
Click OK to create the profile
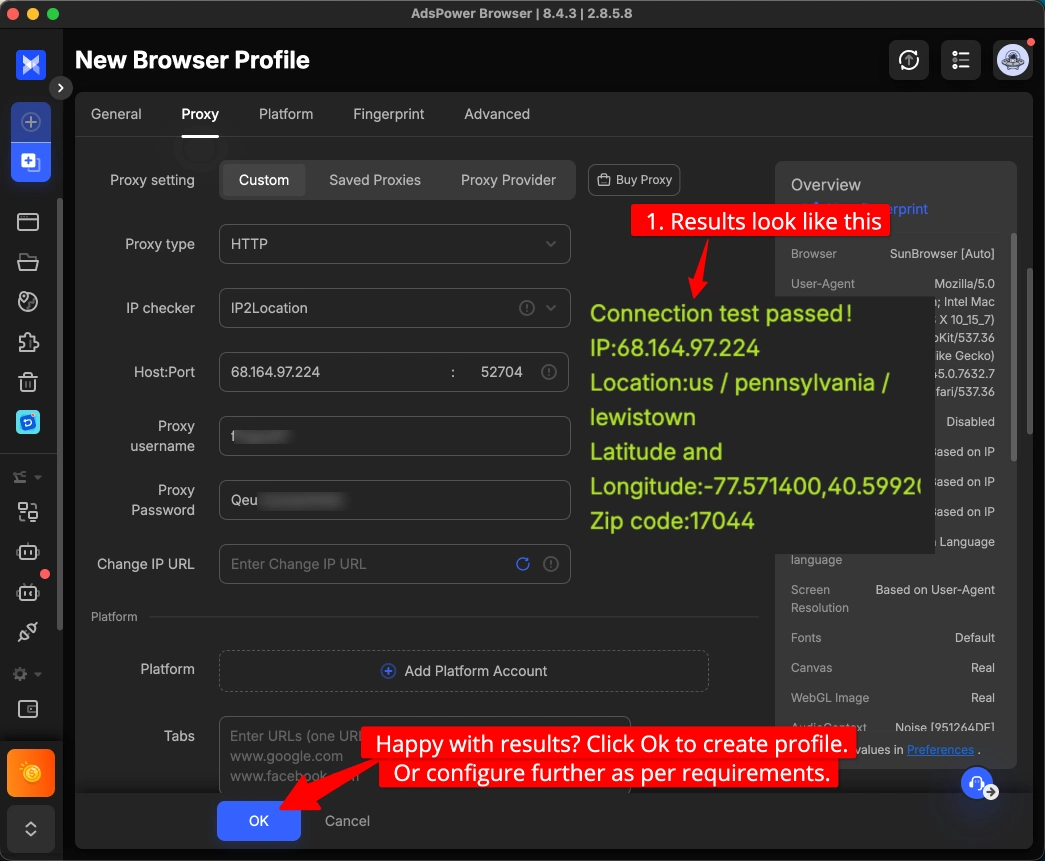point(259,821)
